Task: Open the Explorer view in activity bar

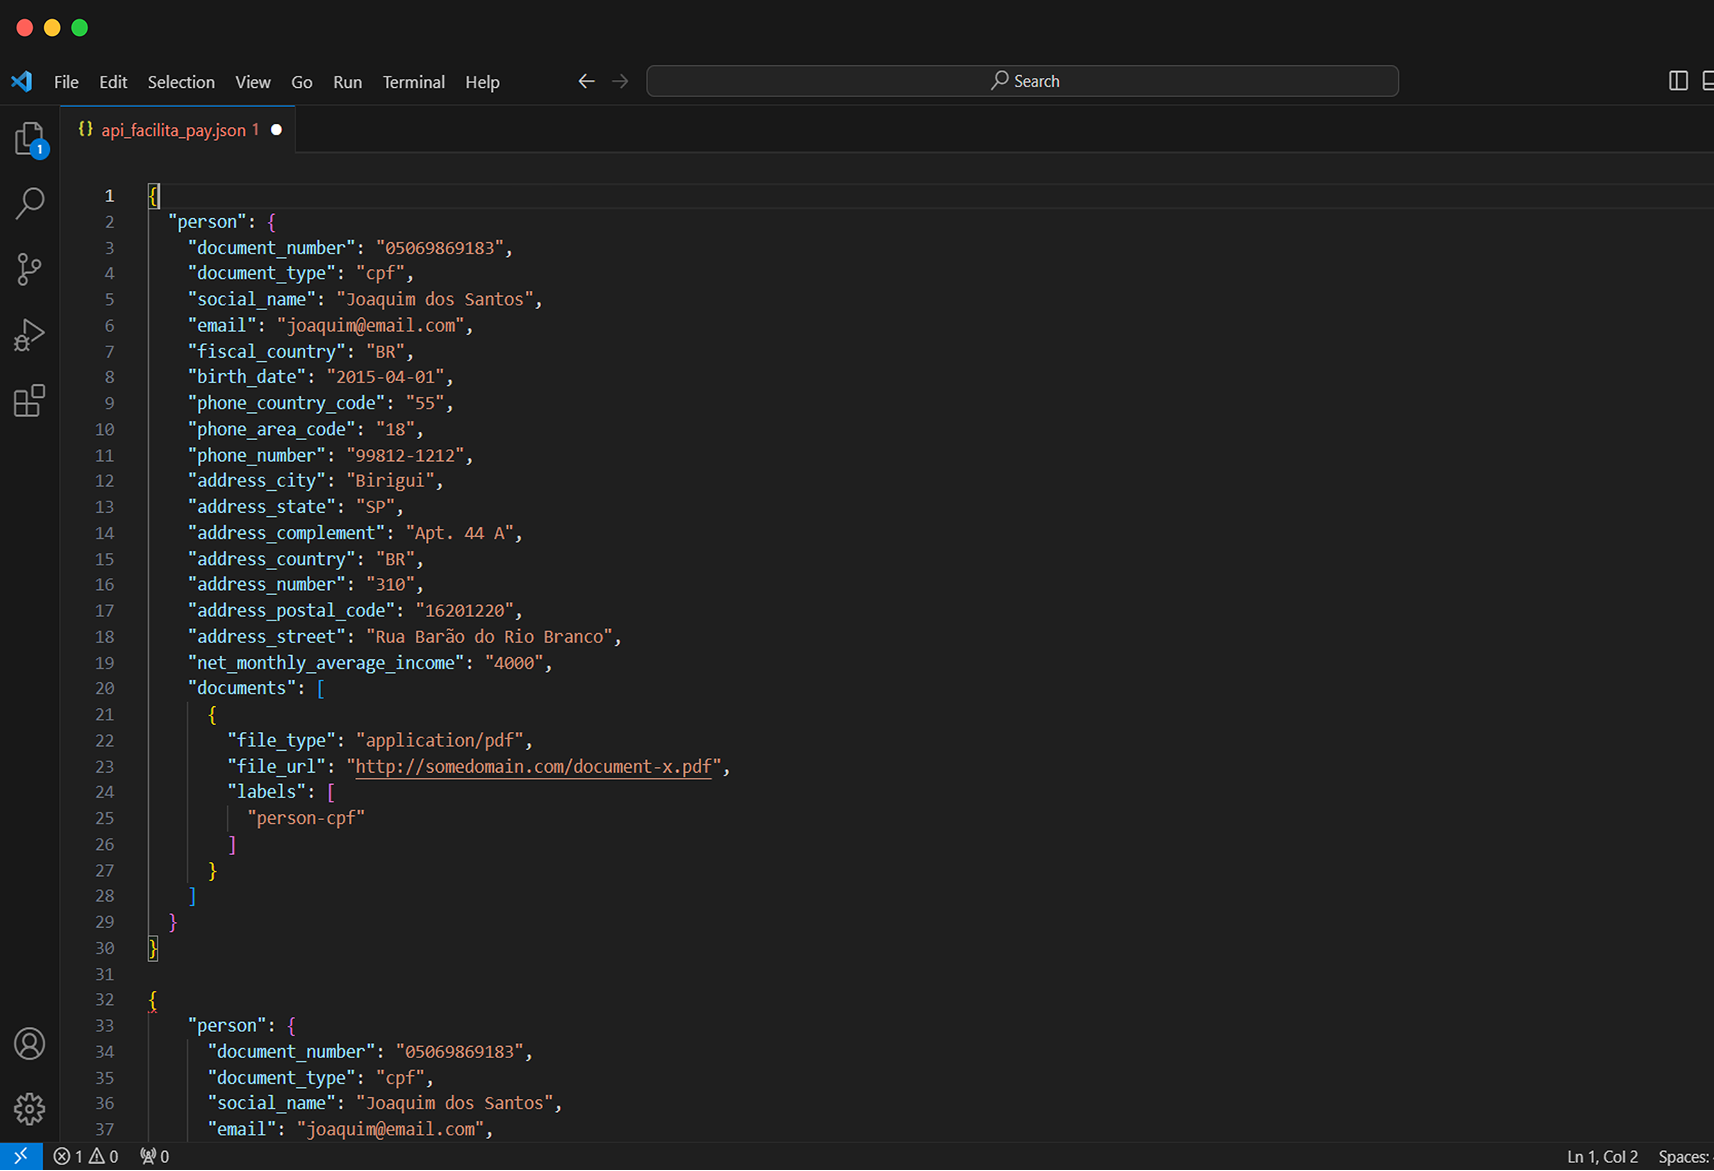Action: pyautogui.click(x=29, y=139)
